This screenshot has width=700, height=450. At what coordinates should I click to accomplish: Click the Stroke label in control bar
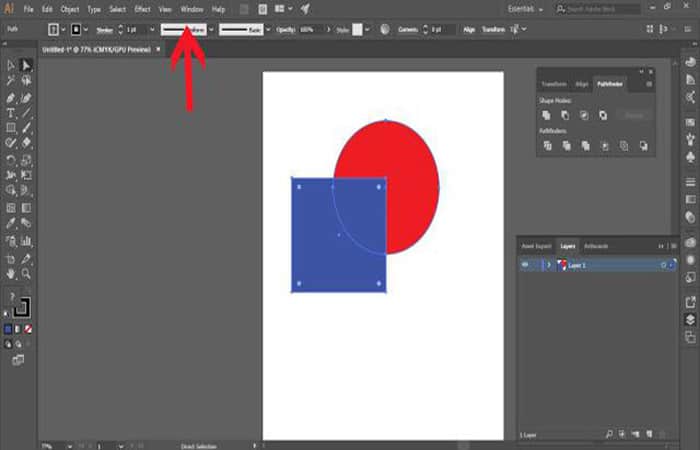tap(104, 30)
